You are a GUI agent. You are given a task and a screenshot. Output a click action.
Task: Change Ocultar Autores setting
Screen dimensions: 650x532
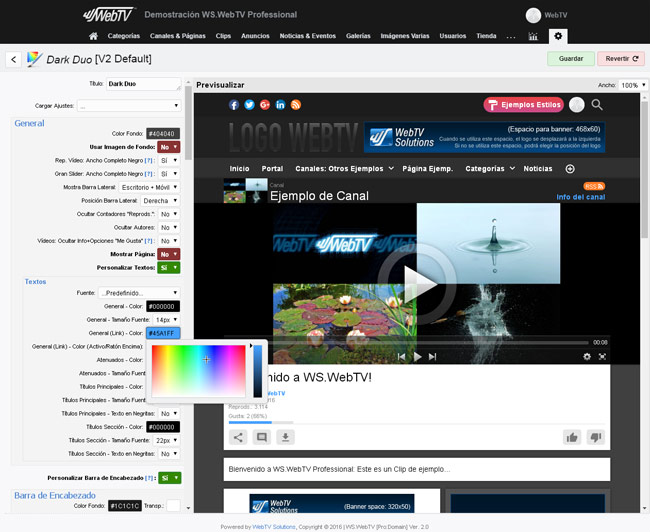pyautogui.click(x=169, y=227)
